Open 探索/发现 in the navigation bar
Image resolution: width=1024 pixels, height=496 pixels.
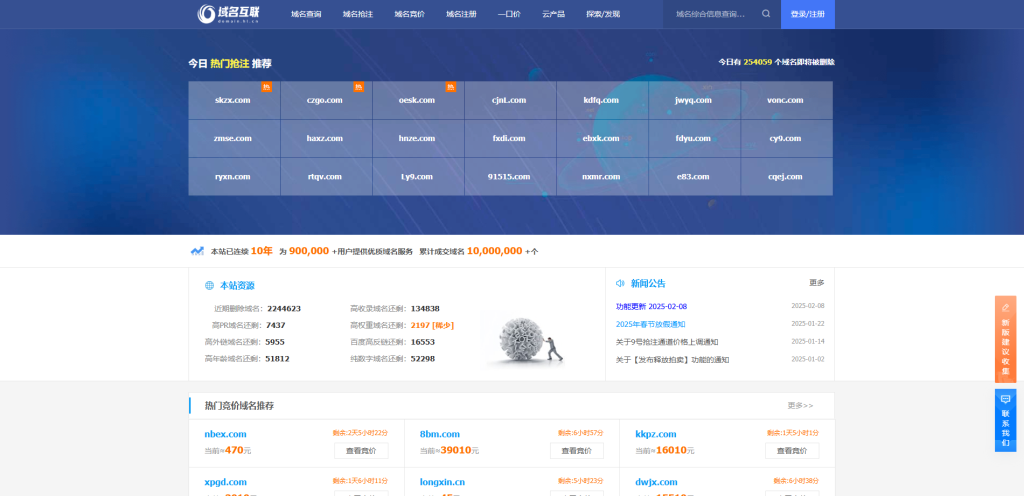603,14
